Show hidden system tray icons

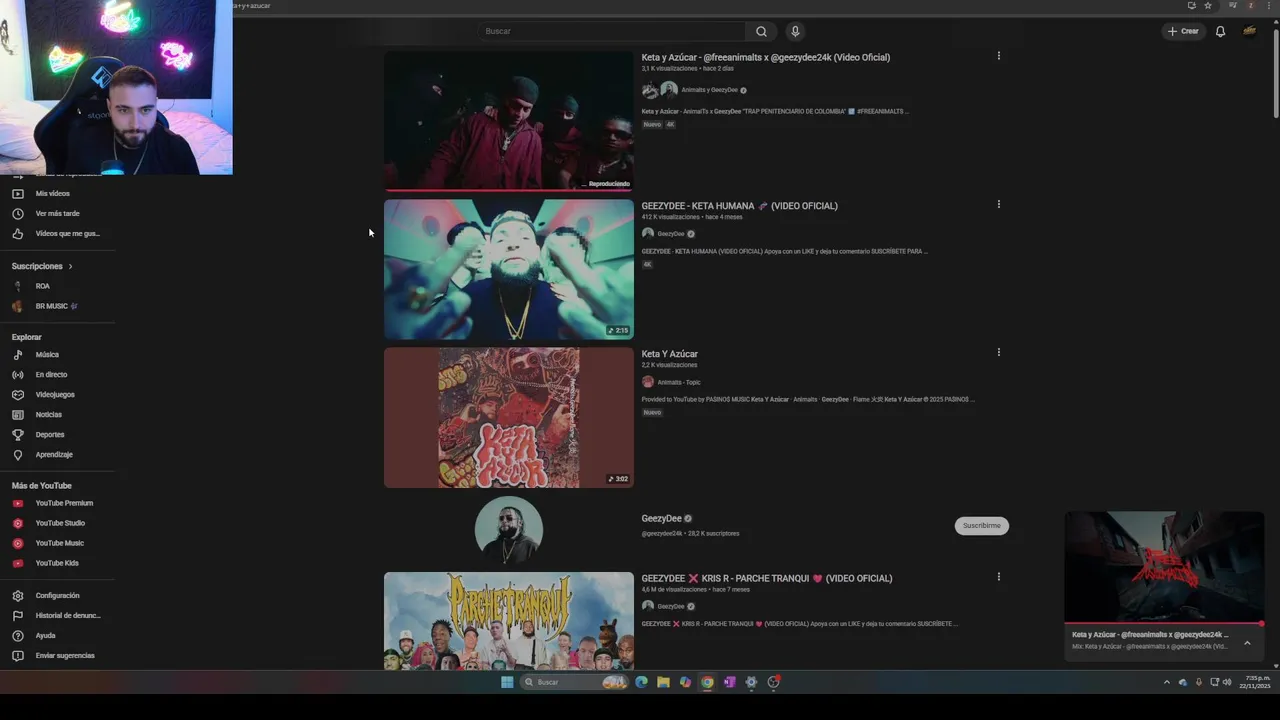pos(1166,682)
